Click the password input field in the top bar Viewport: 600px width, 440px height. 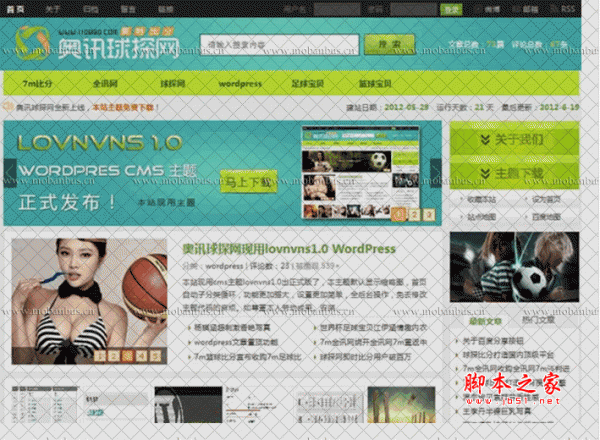coord(413,10)
